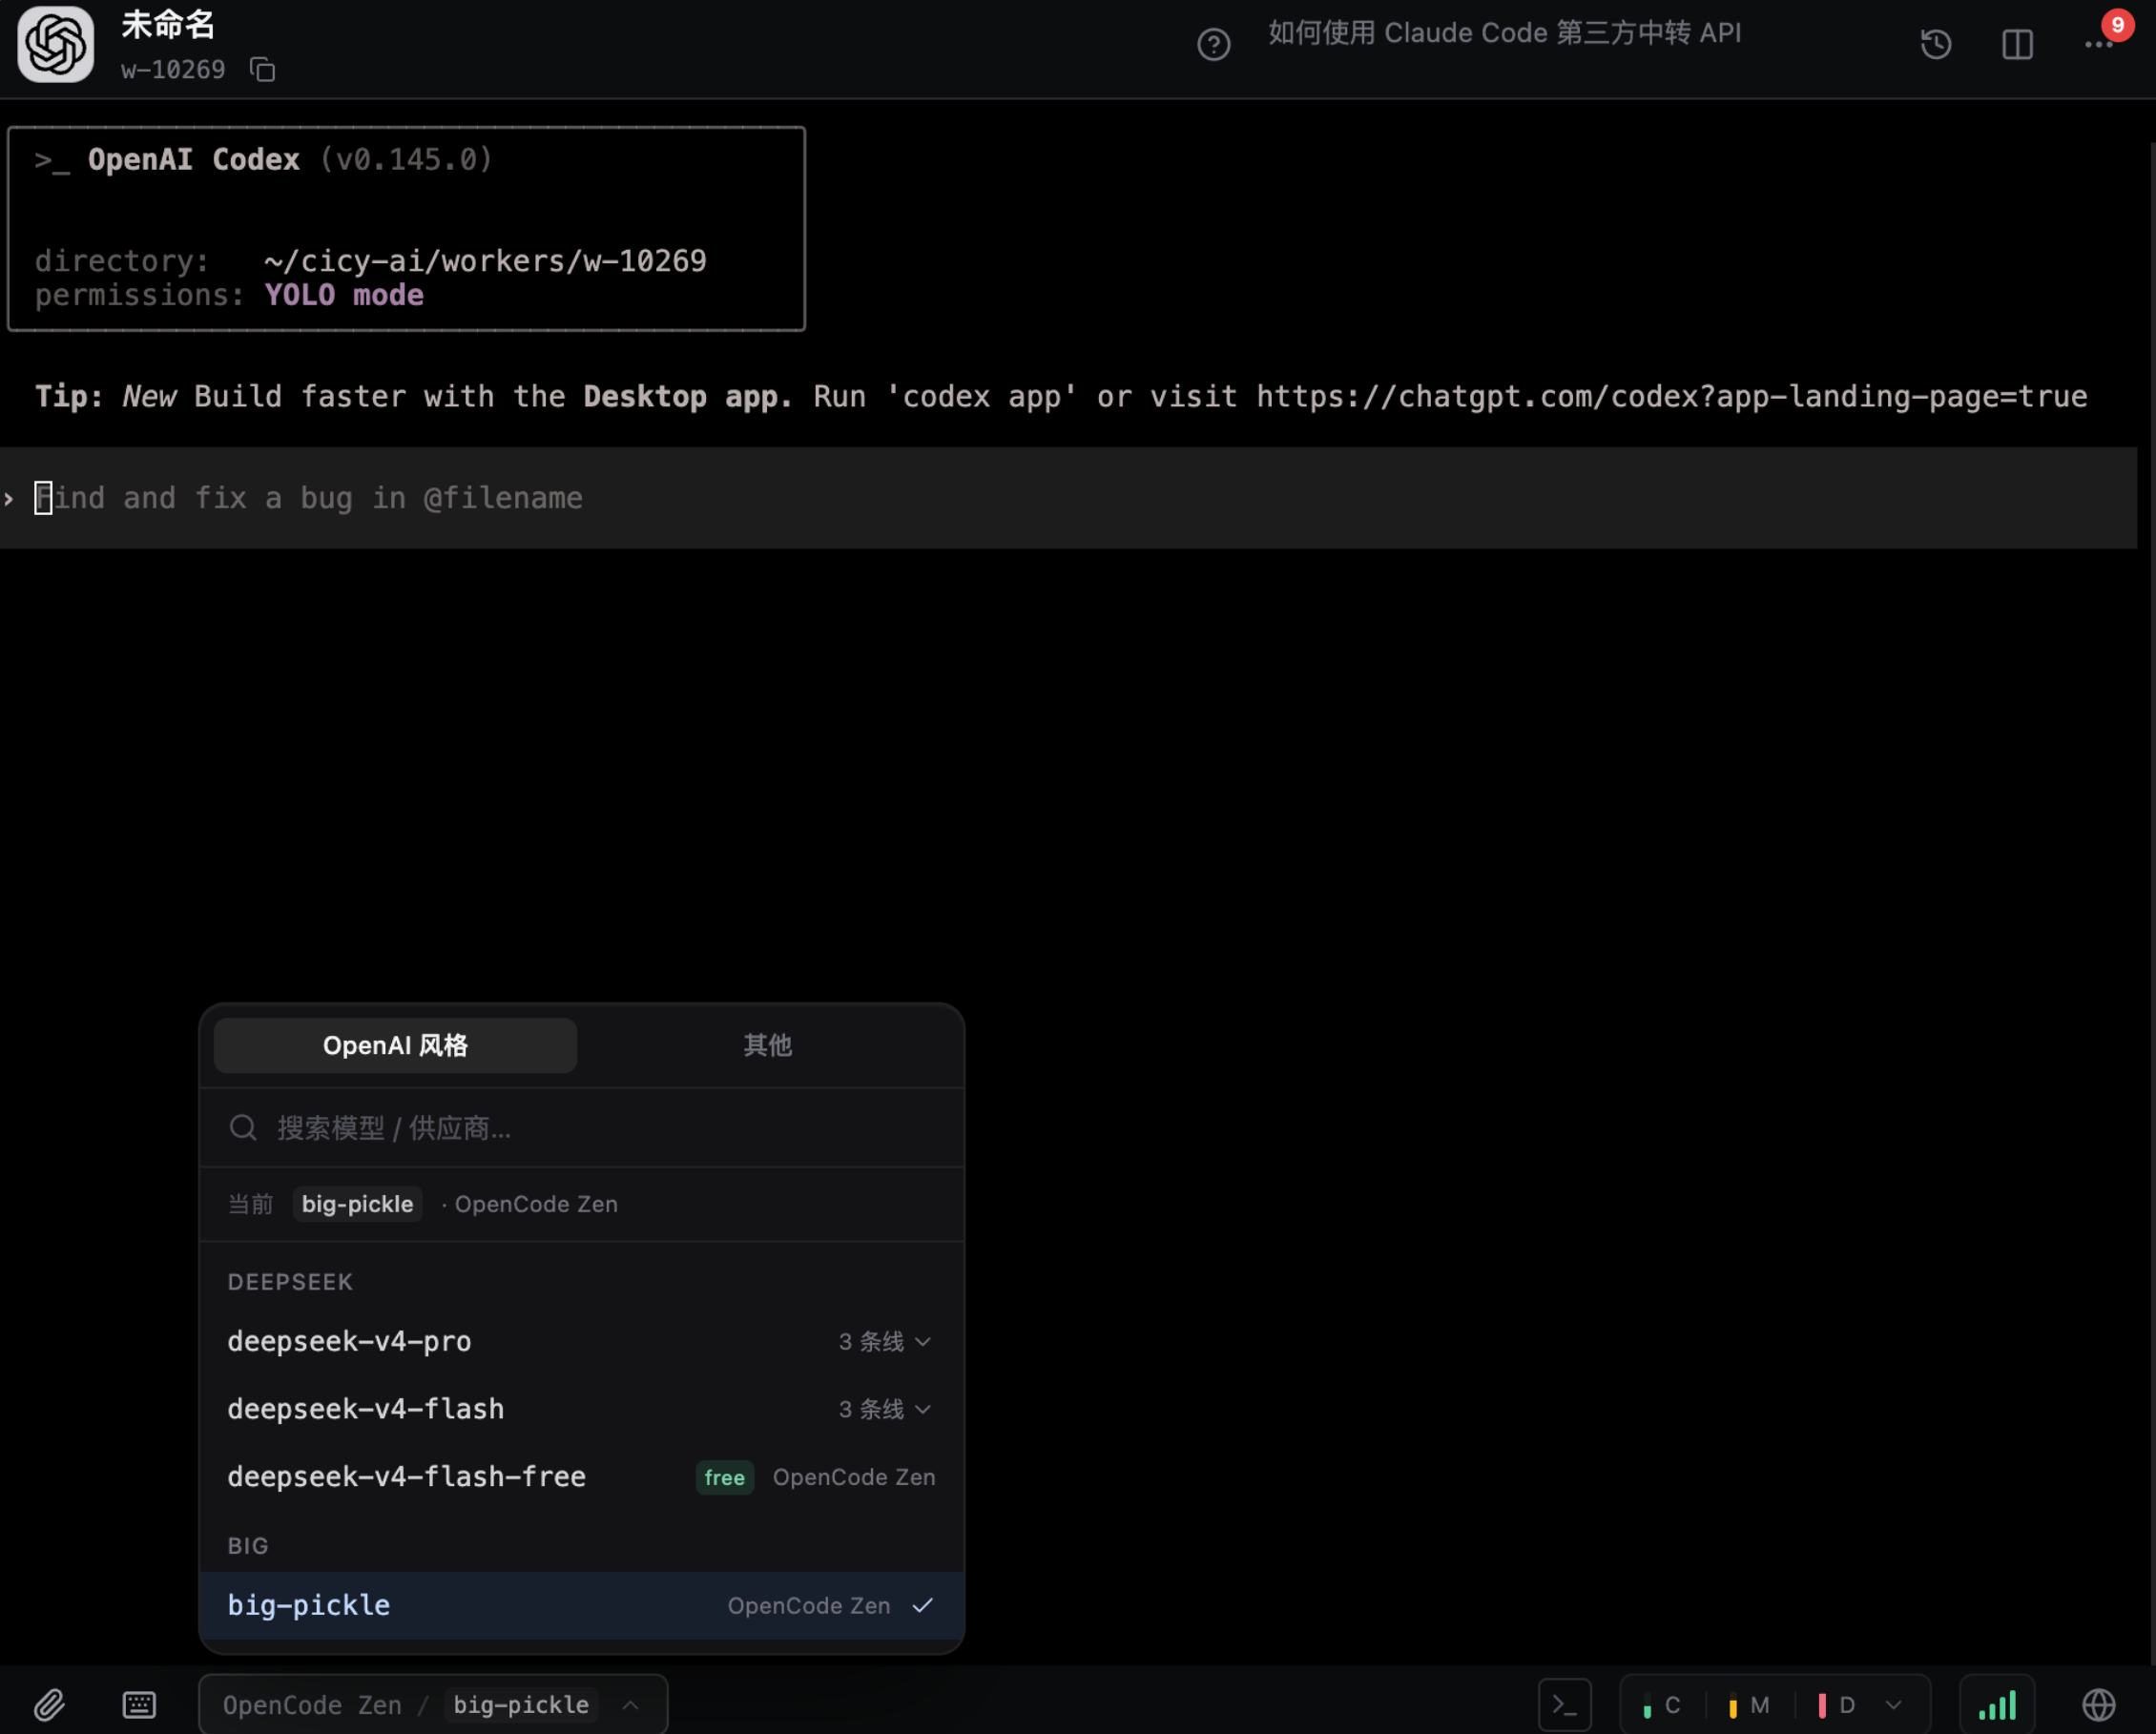This screenshot has width=2156, height=1734.
Task: Click the D status indicator
Action: 1836,1704
